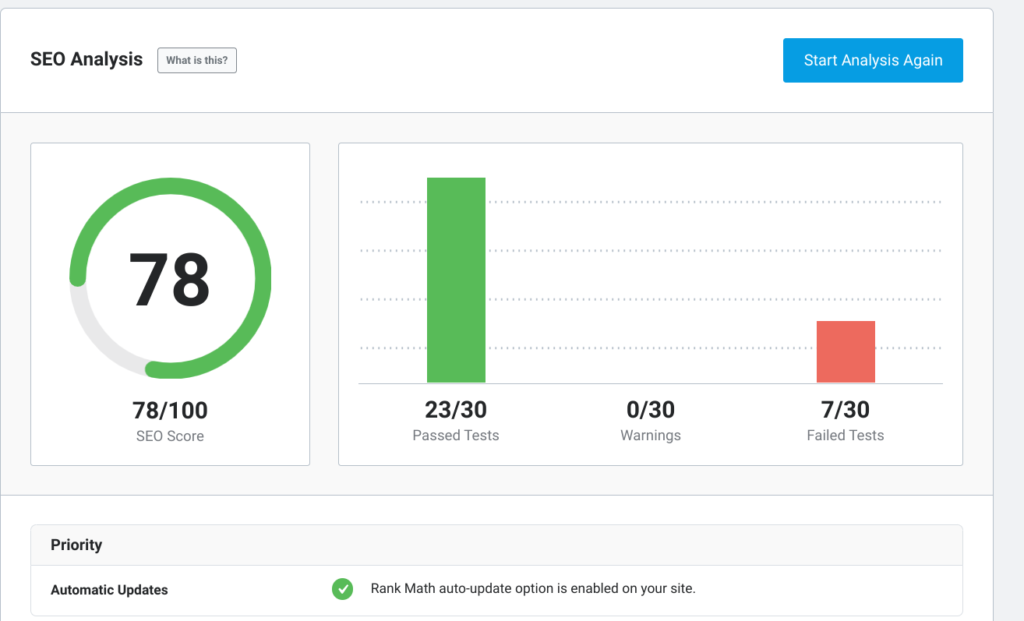Click the Passed Tests label
Image resolution: width=1024 pixels, height=621 pixels.
click(x=456, y=436)
